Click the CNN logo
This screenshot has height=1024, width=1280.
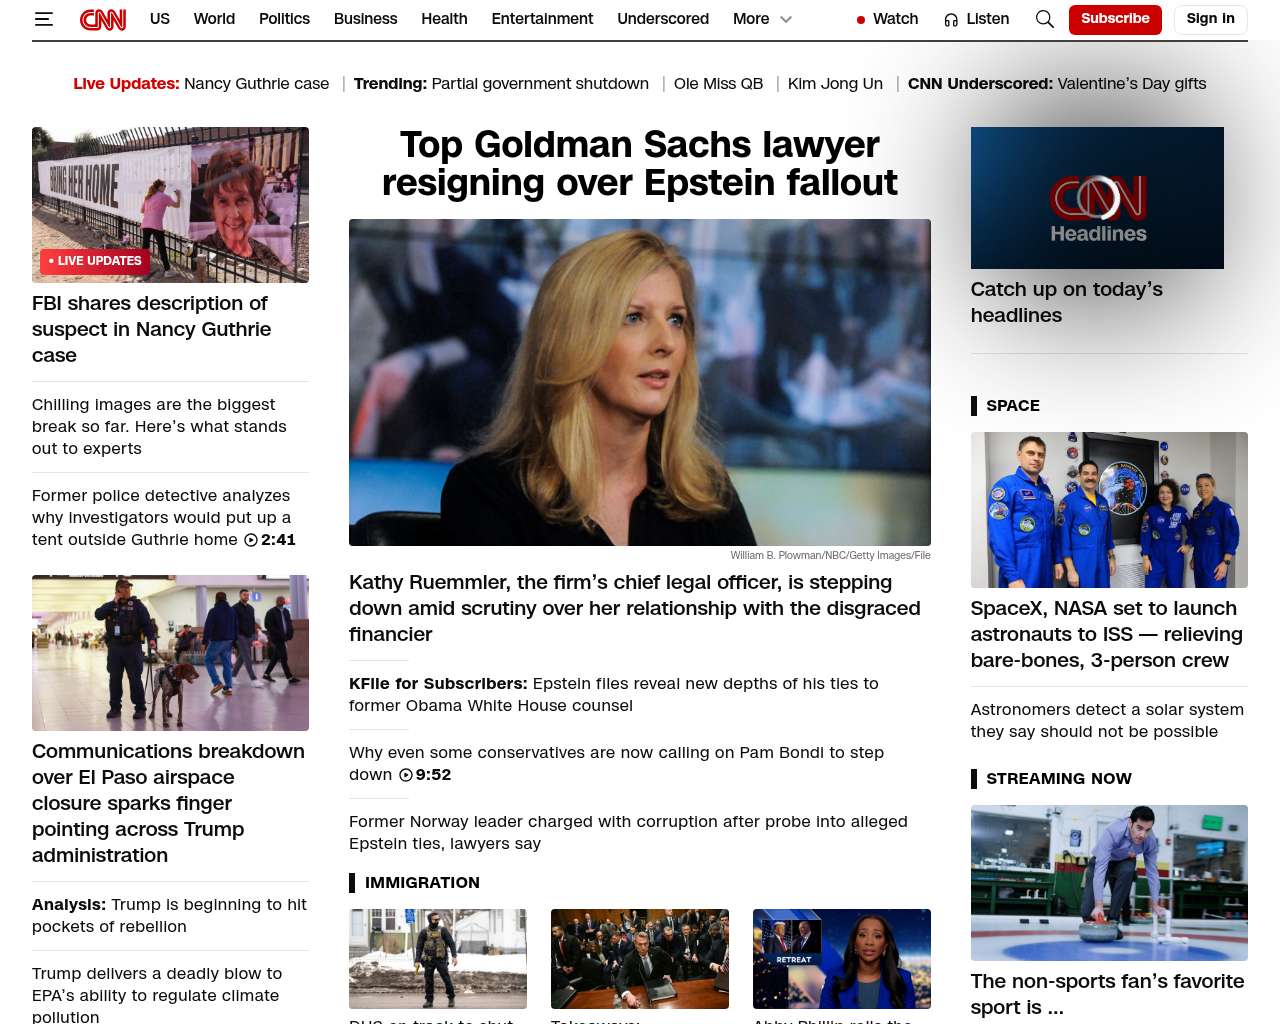pyautogui.click(x=103, y=19)
